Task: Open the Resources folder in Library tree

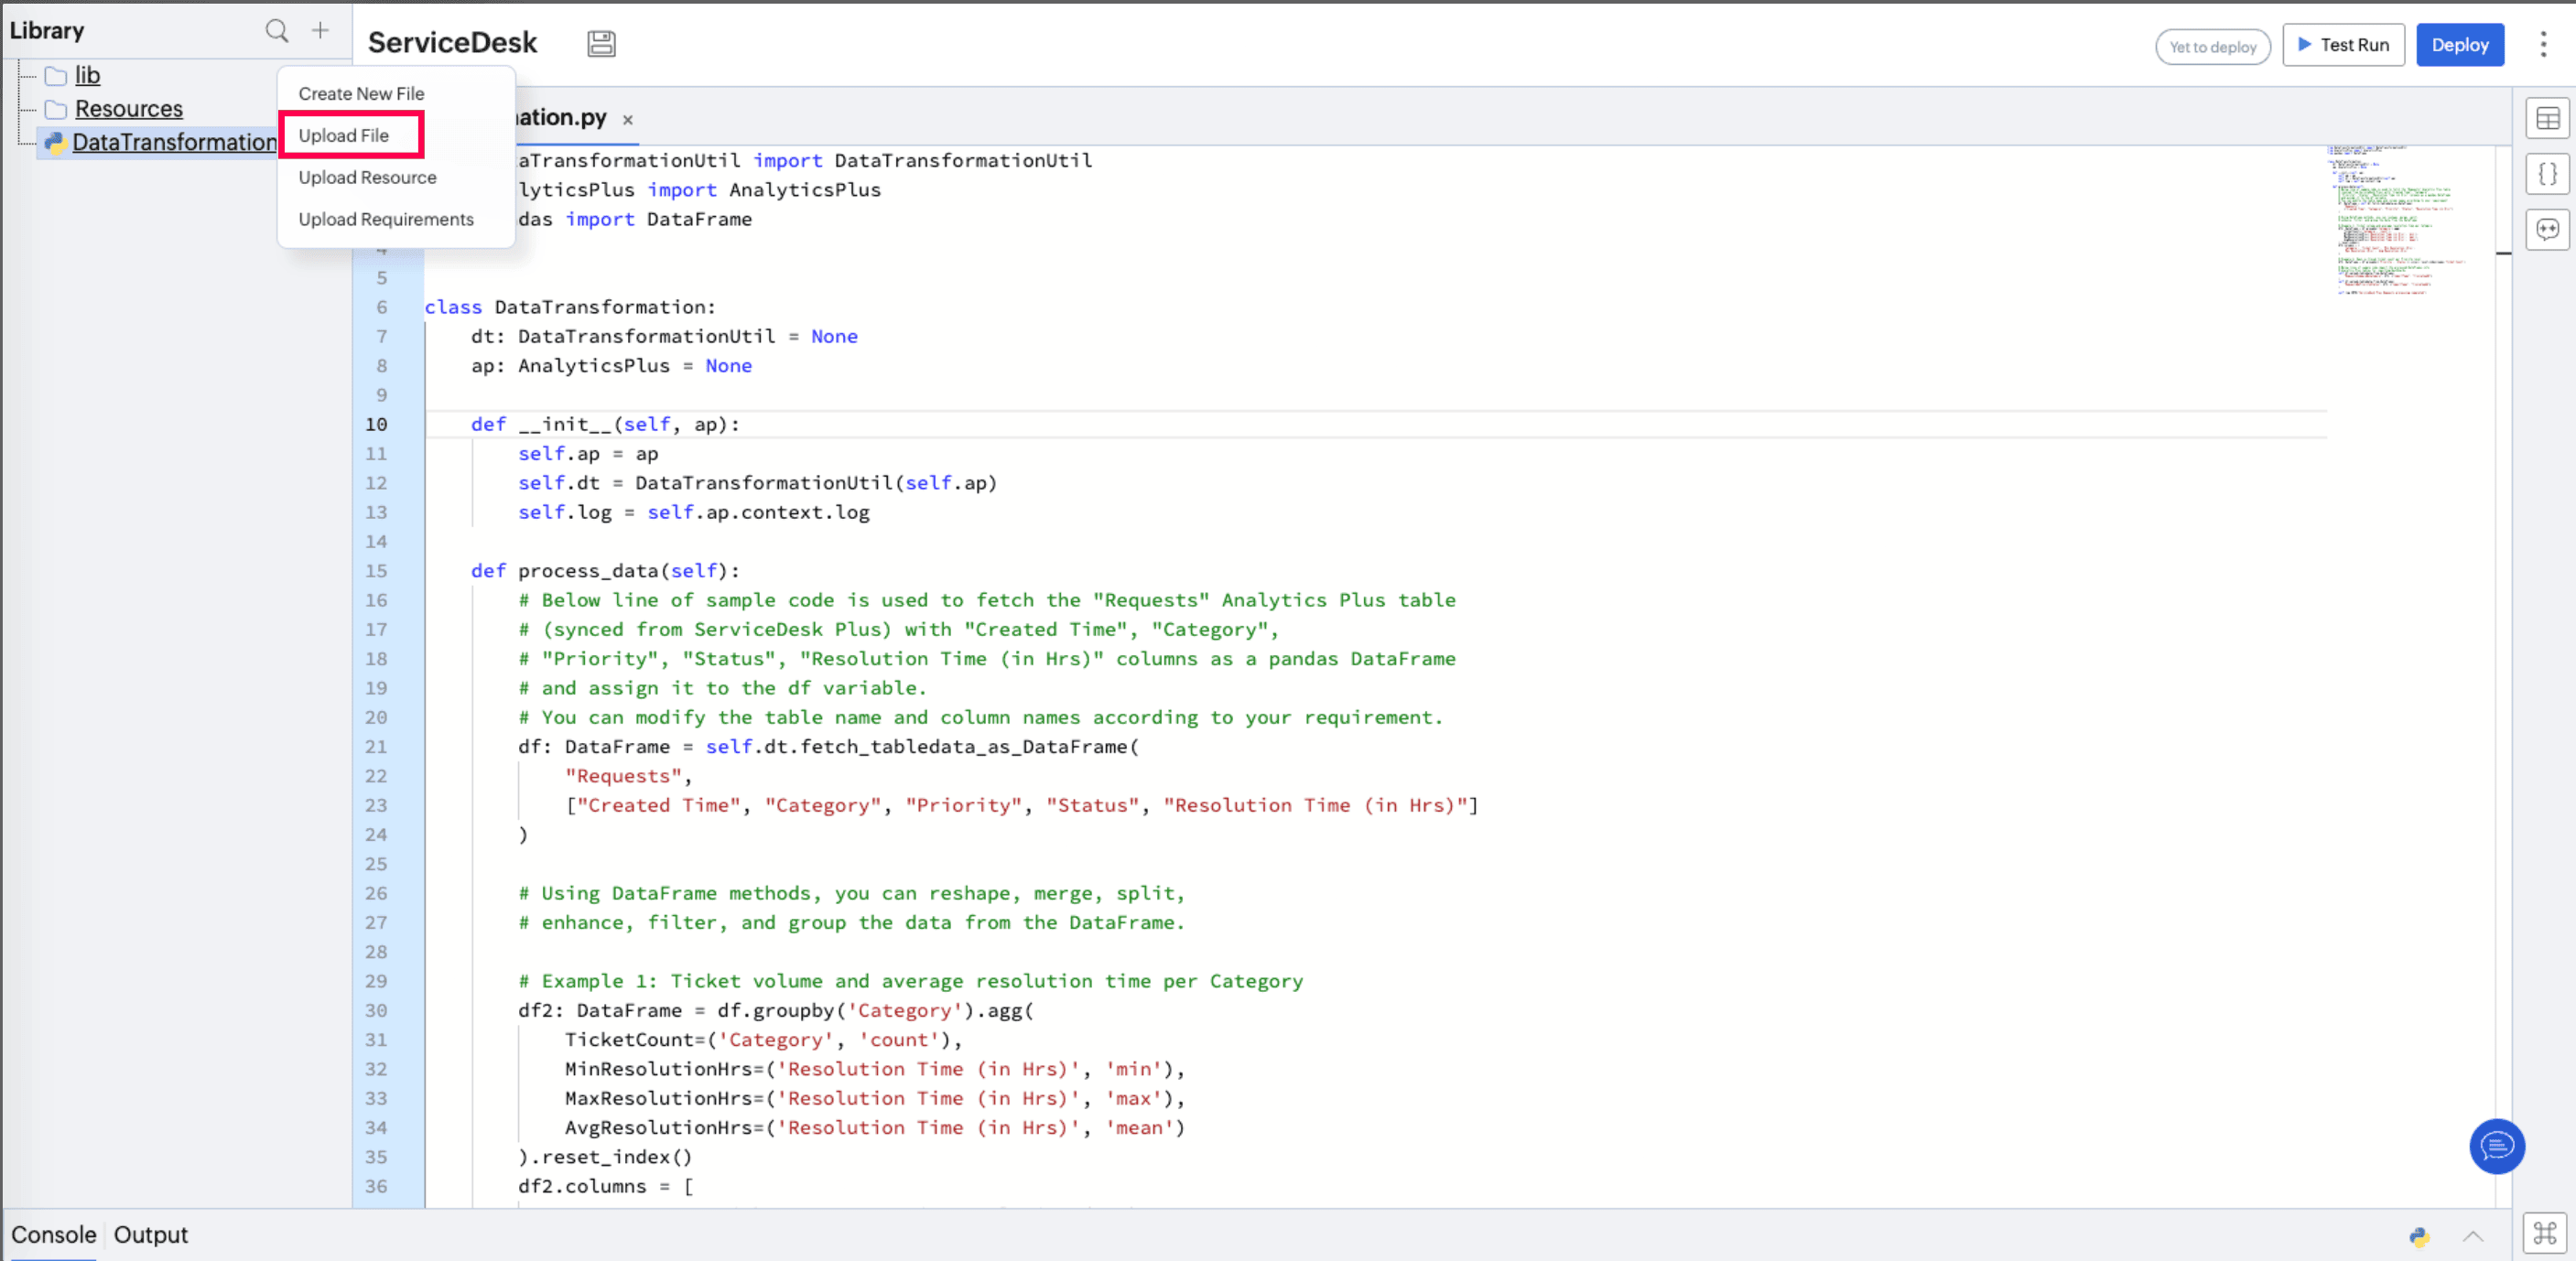Action: tap(129, 109)
